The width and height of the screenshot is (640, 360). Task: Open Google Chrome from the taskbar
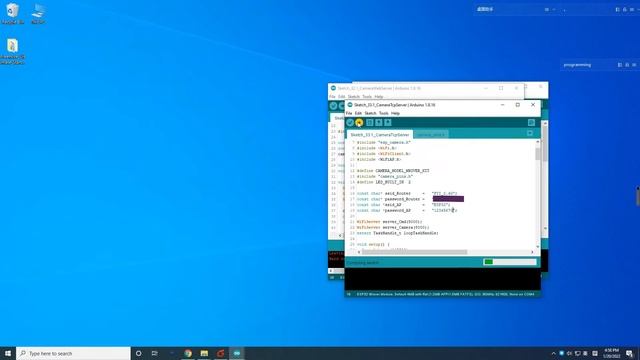tap(188, 353)
